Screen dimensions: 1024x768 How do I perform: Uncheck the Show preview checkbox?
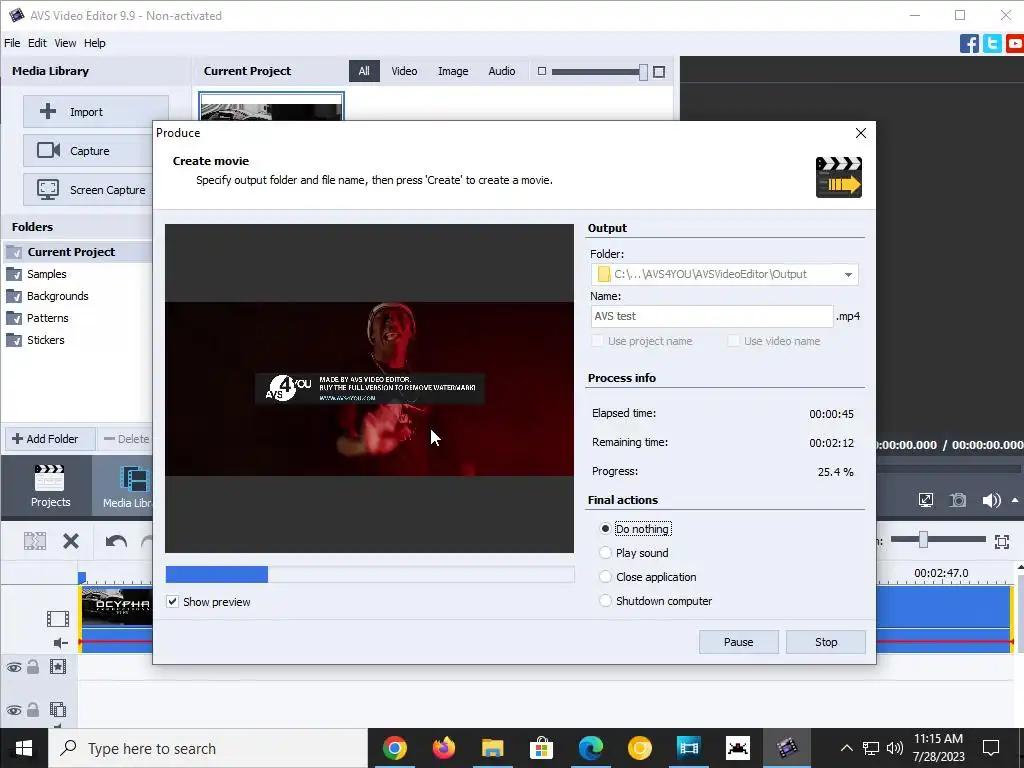[x=172, y=601]
